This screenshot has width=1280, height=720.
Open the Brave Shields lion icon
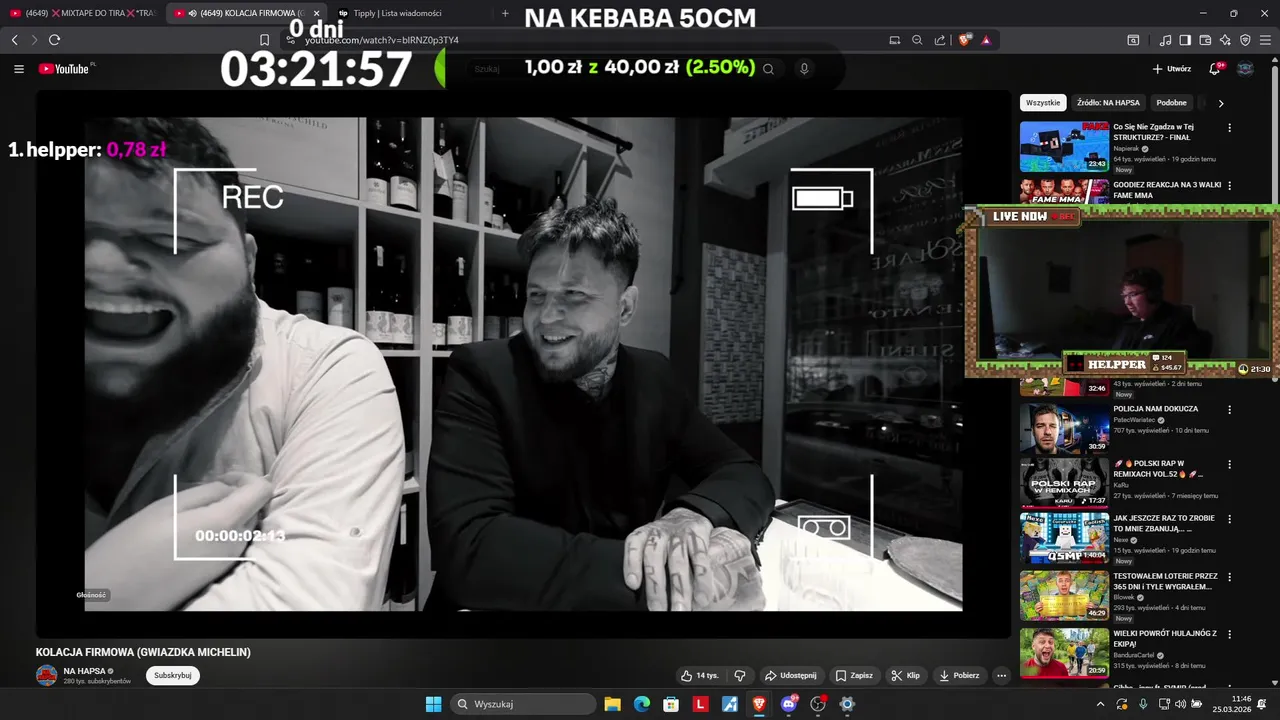tap(965, 40)
